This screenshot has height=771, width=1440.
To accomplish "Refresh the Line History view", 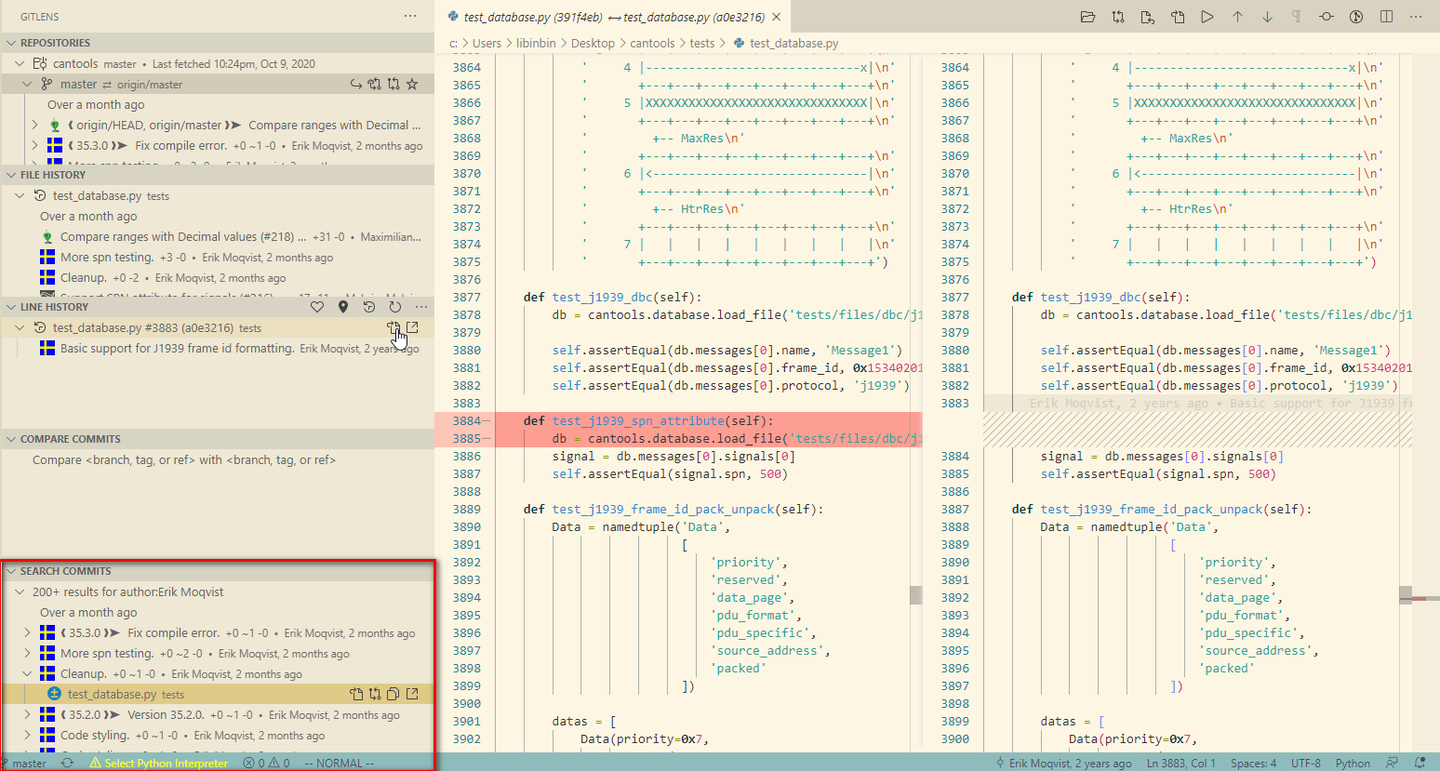I will [395, 307].
